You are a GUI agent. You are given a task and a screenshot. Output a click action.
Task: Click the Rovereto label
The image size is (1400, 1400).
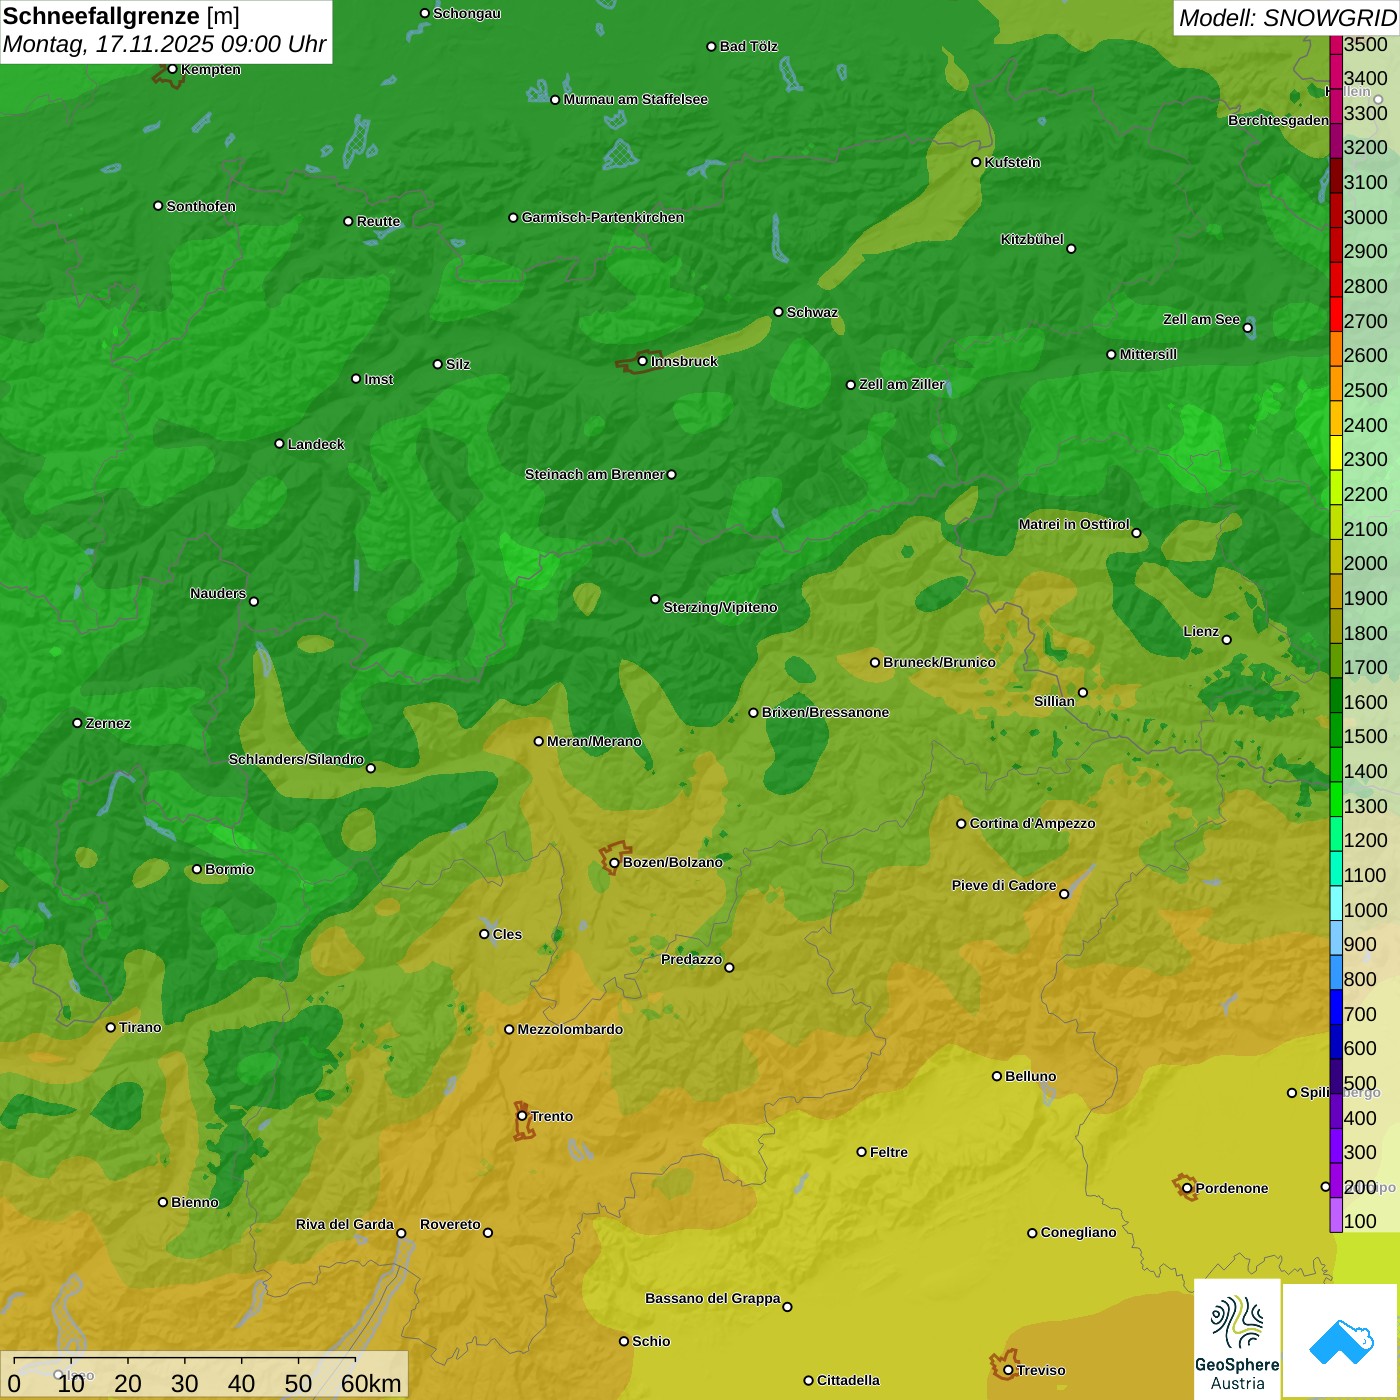click(450, 1224)
